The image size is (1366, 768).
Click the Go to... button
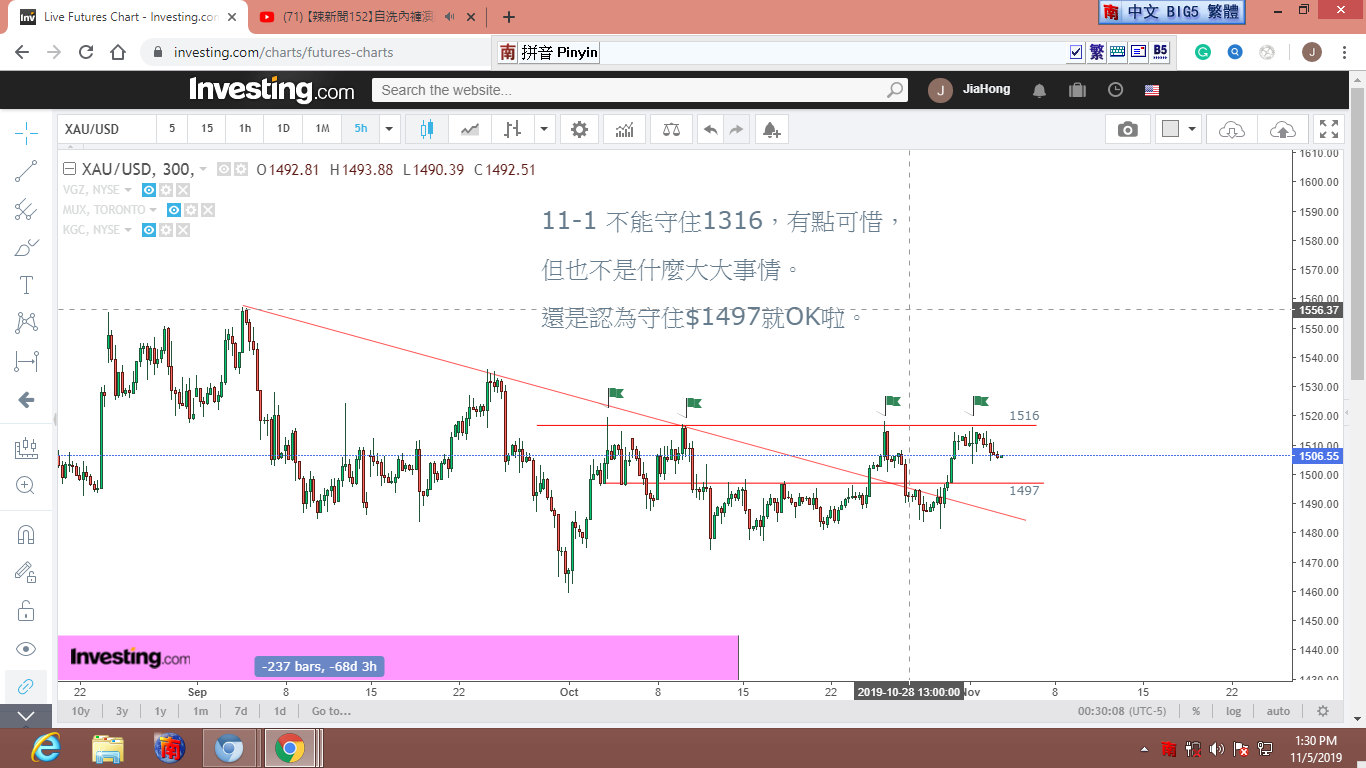331,711
